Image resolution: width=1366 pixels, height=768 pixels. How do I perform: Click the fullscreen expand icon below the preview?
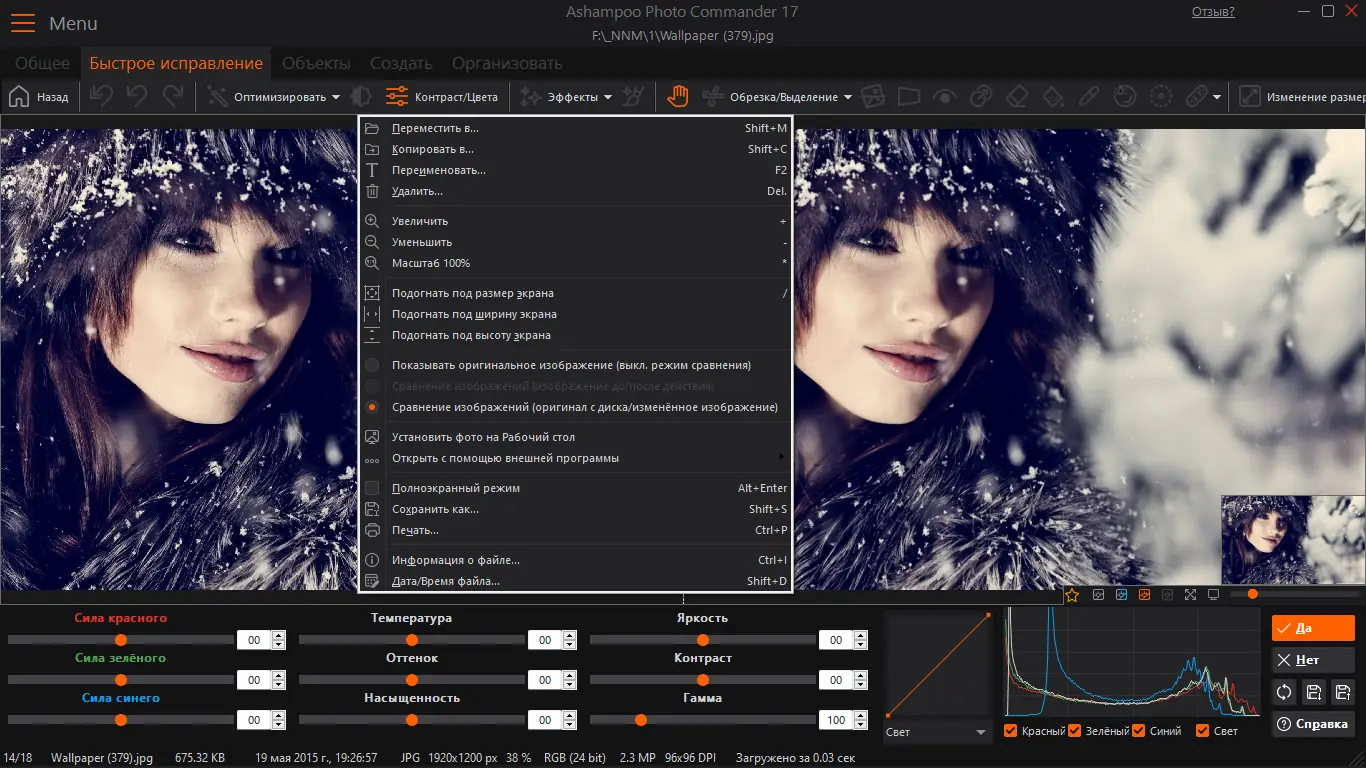coord(1190,593)
